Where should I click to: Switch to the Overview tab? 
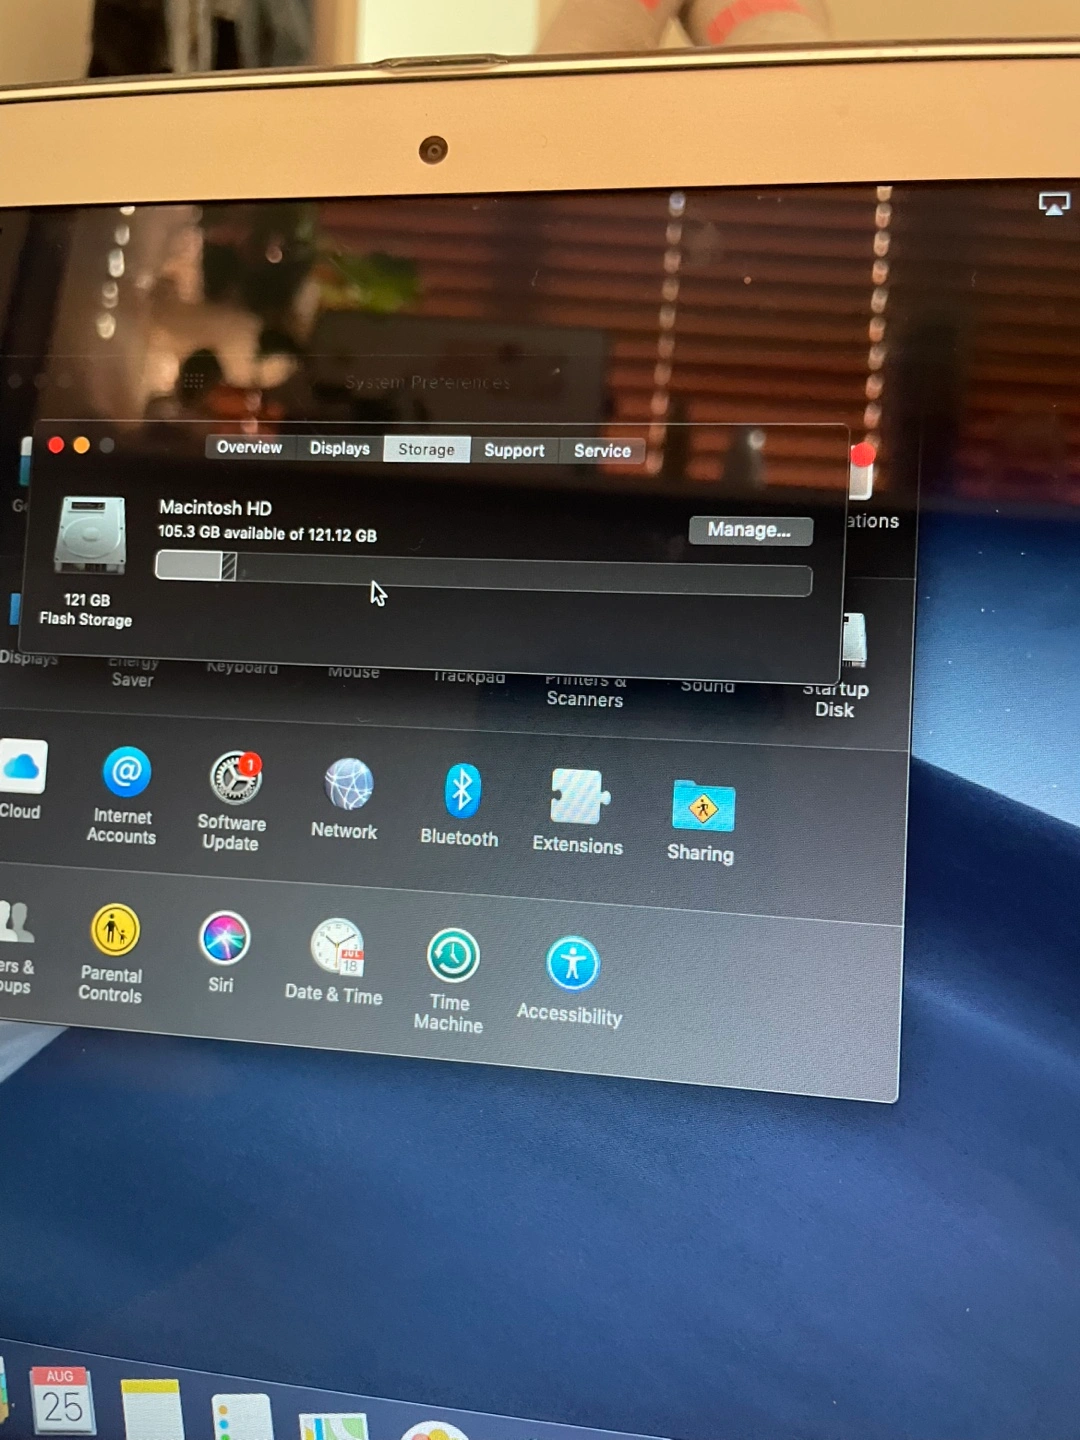click(x=249, y=447)
